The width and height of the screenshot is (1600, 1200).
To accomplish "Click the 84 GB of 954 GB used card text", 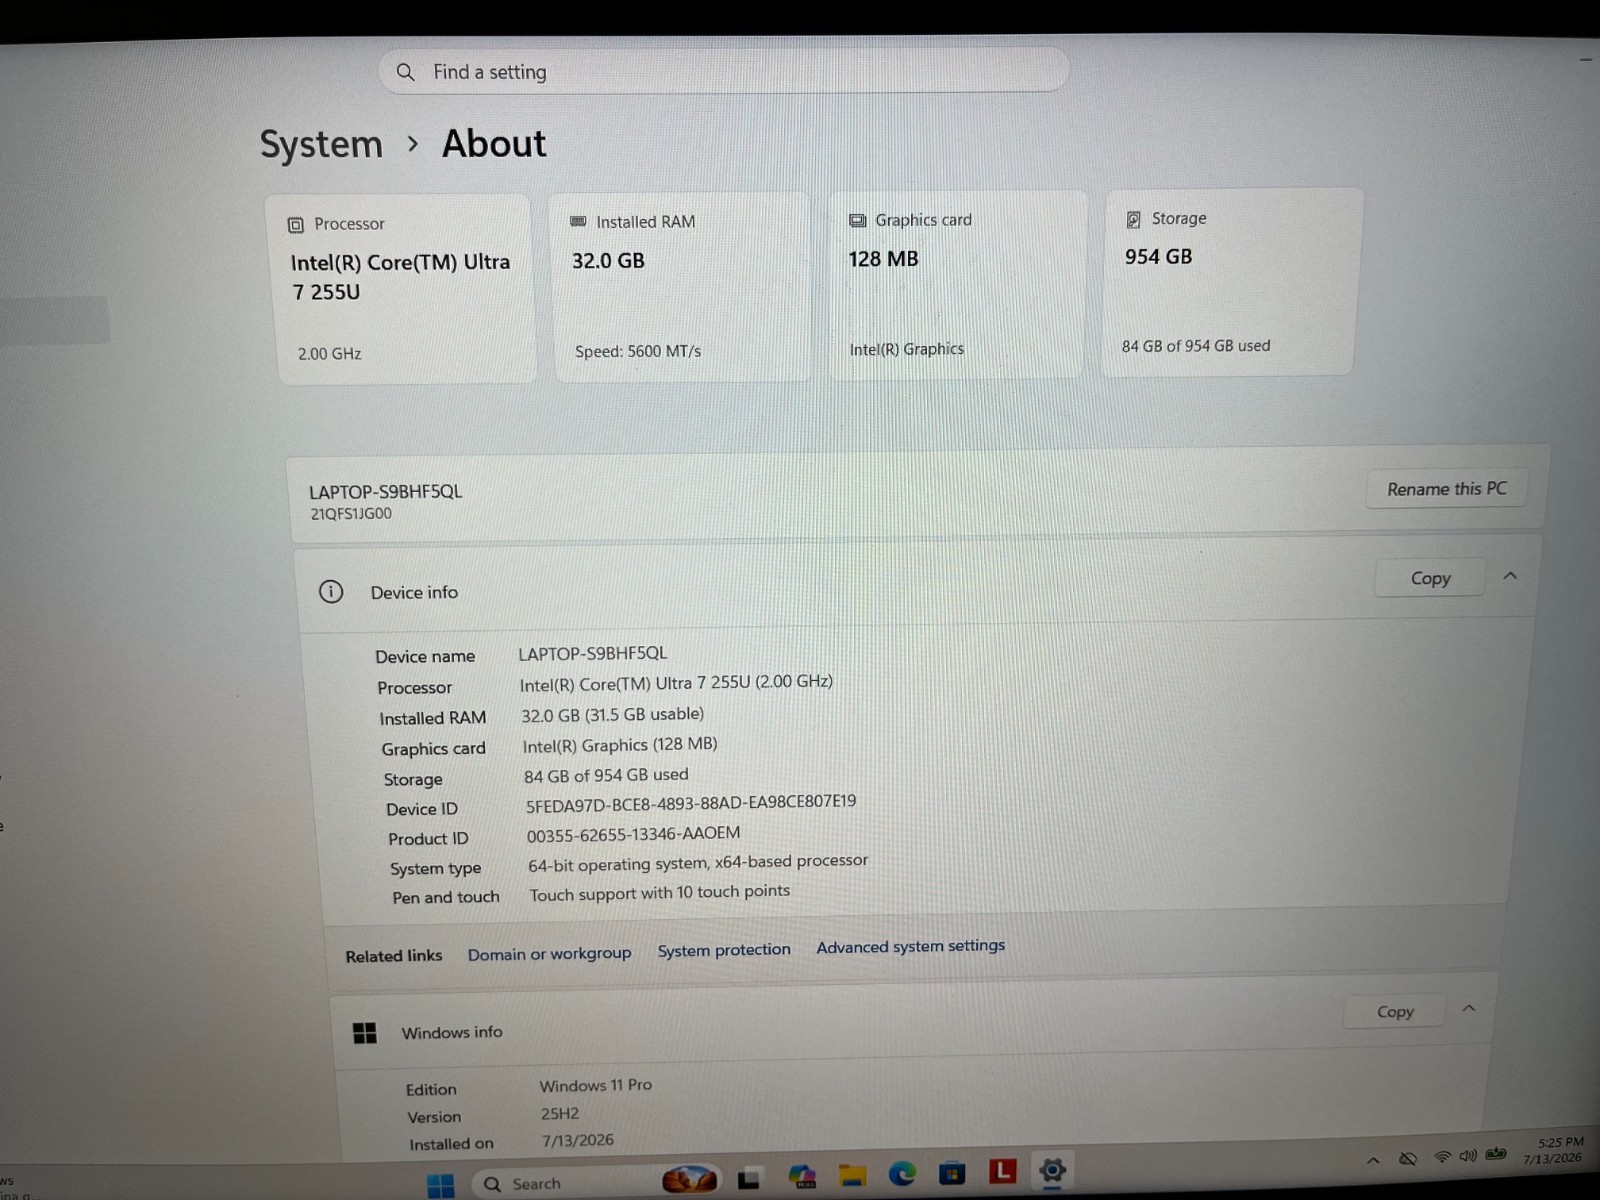I will coord(1196,346).
